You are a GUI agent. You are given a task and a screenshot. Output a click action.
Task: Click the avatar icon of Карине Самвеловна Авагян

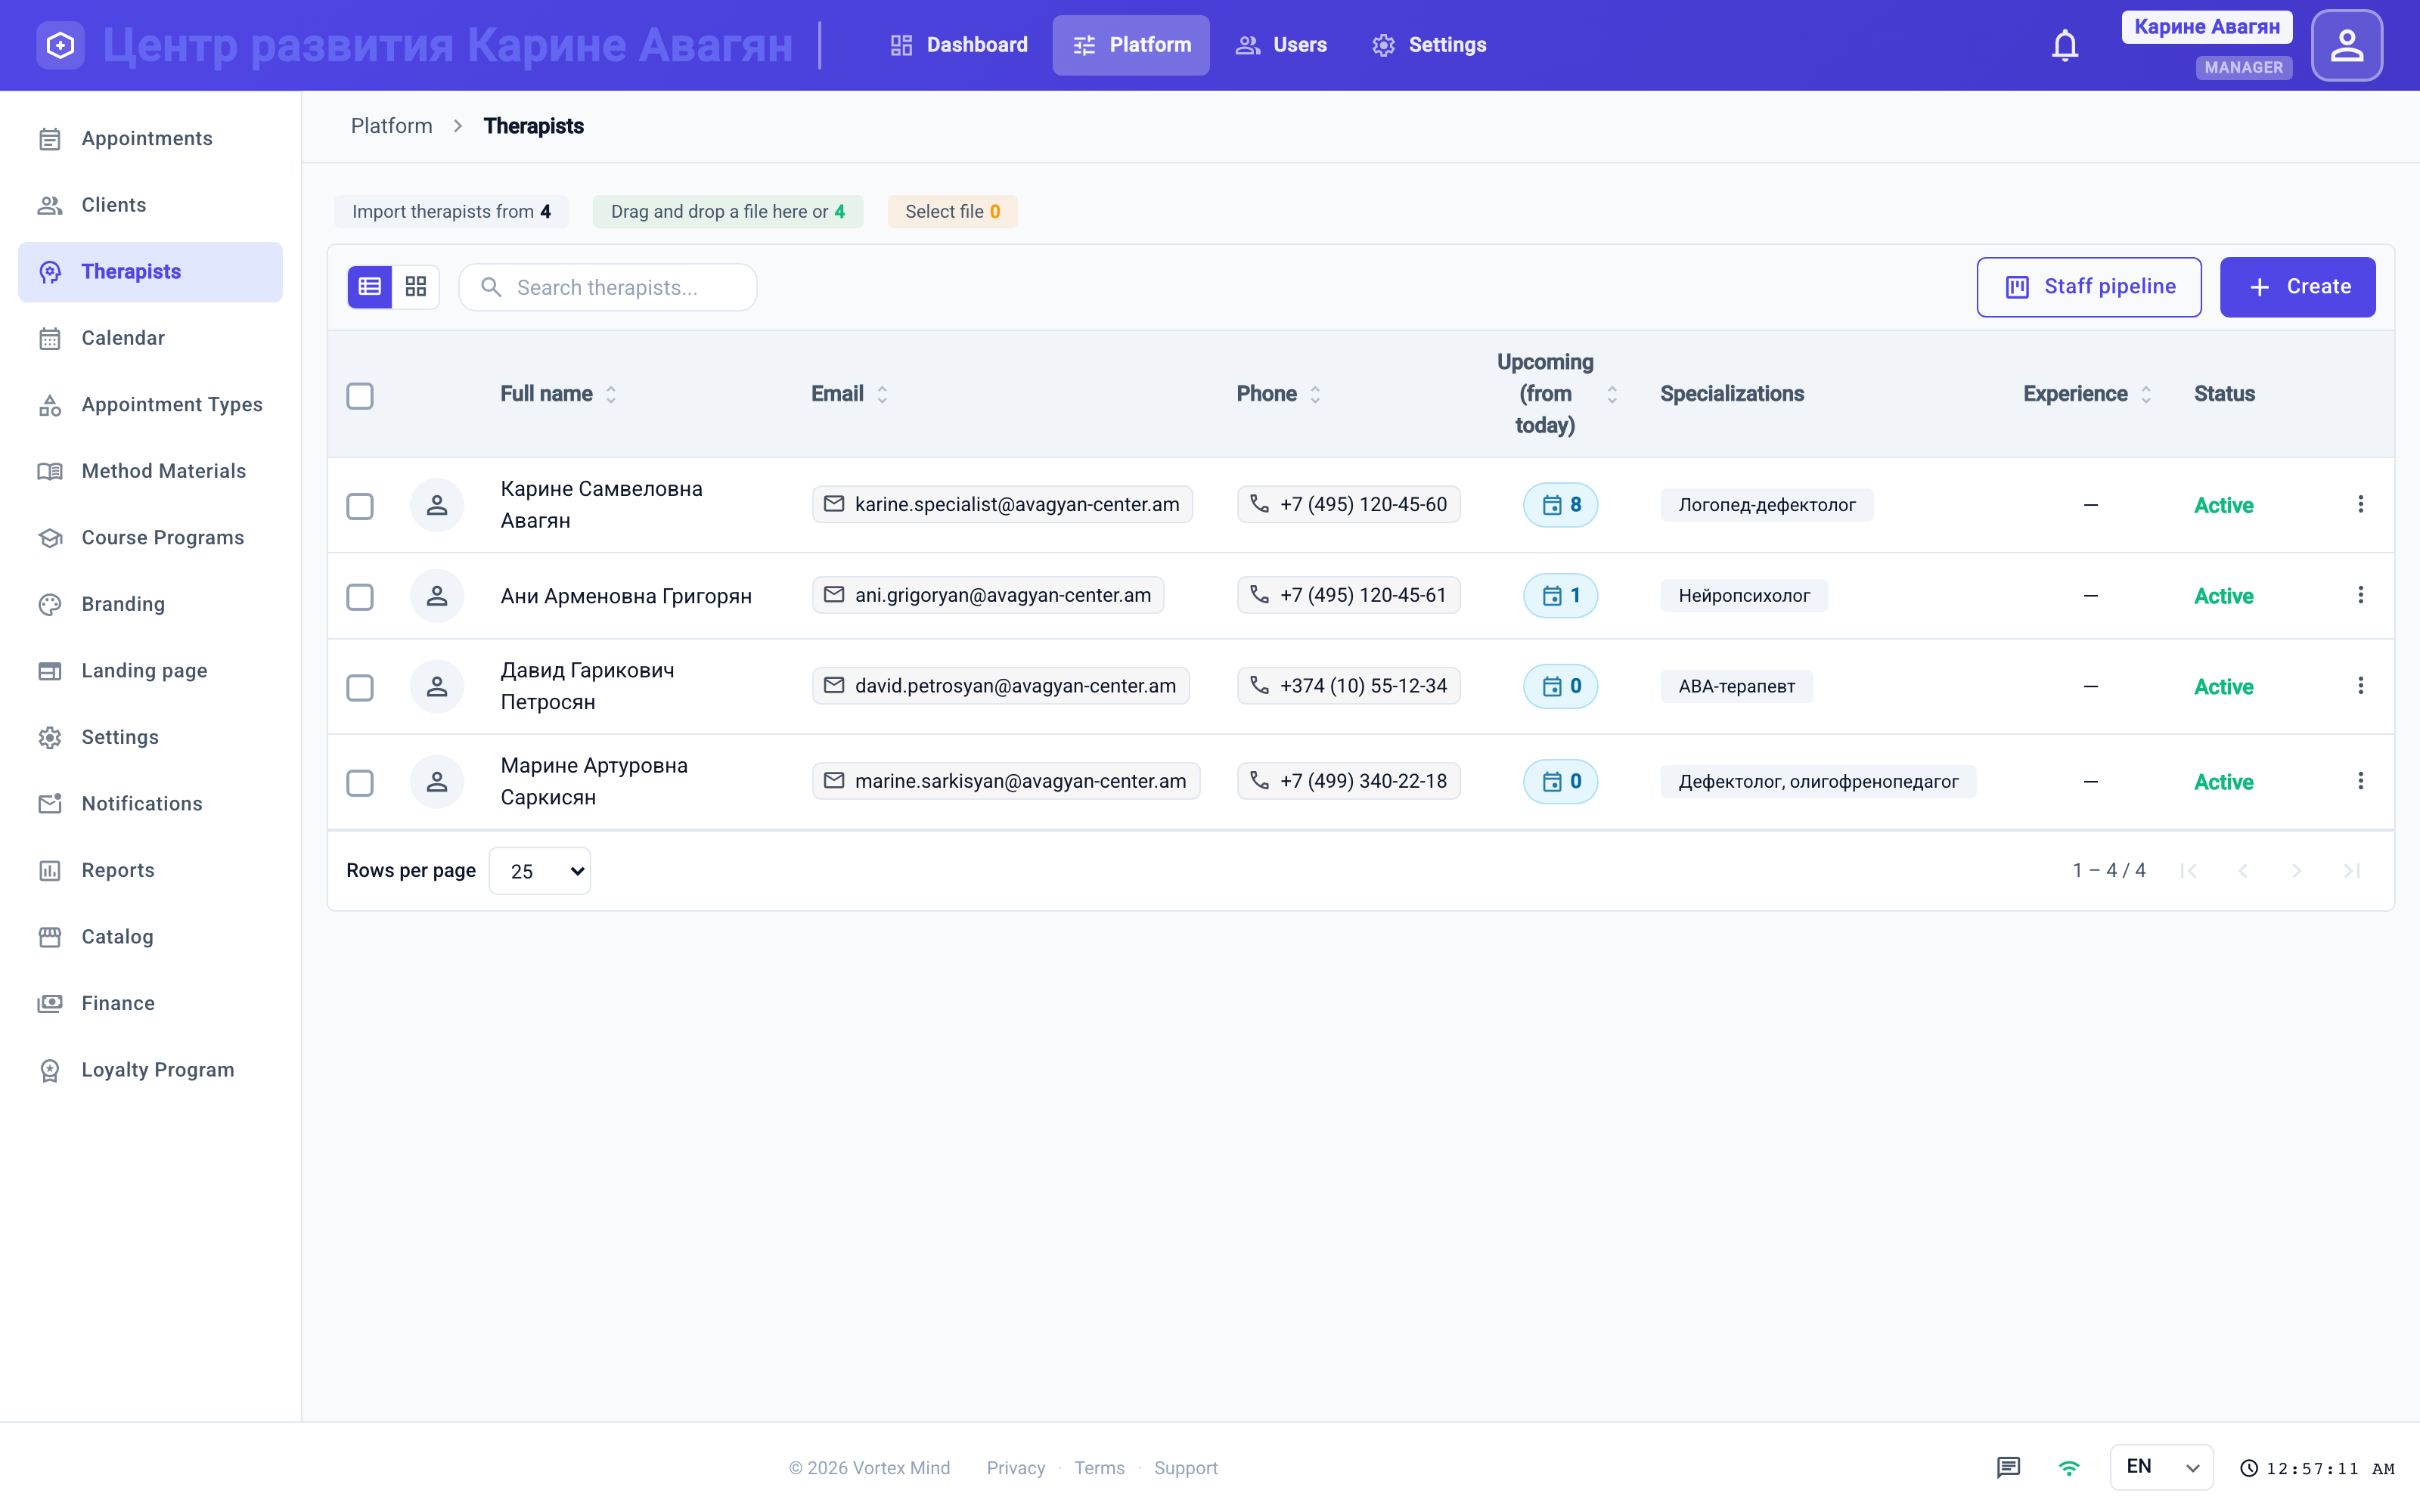point(437,505)
